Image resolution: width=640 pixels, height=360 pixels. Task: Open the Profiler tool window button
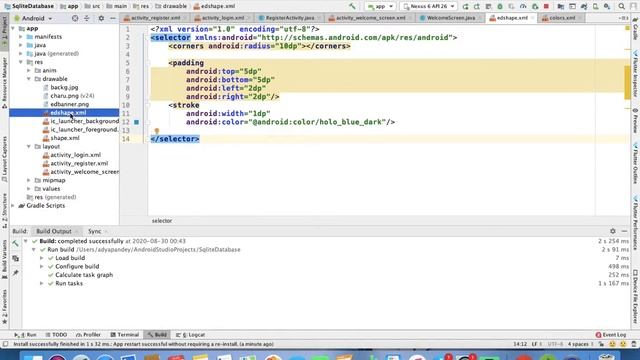point(88,335)
